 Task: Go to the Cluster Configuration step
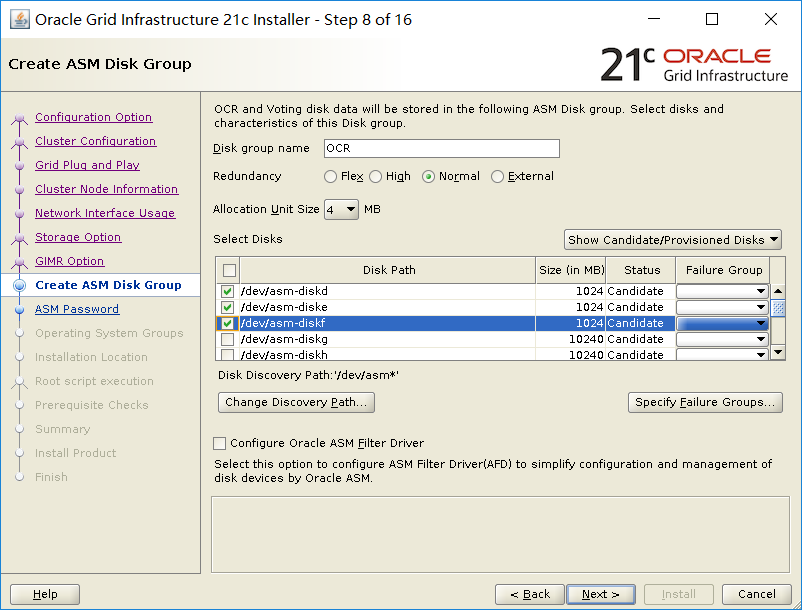click(96, 141)
